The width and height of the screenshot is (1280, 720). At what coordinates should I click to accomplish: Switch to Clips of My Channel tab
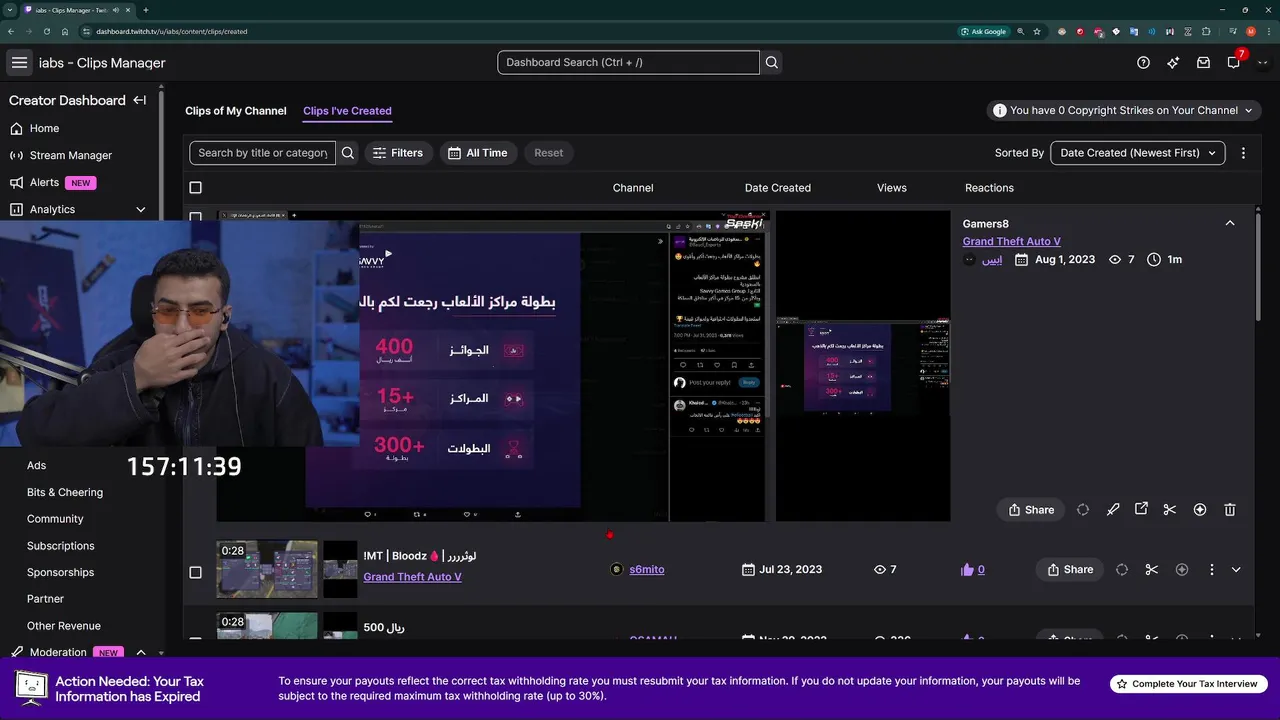pos(236,111)
